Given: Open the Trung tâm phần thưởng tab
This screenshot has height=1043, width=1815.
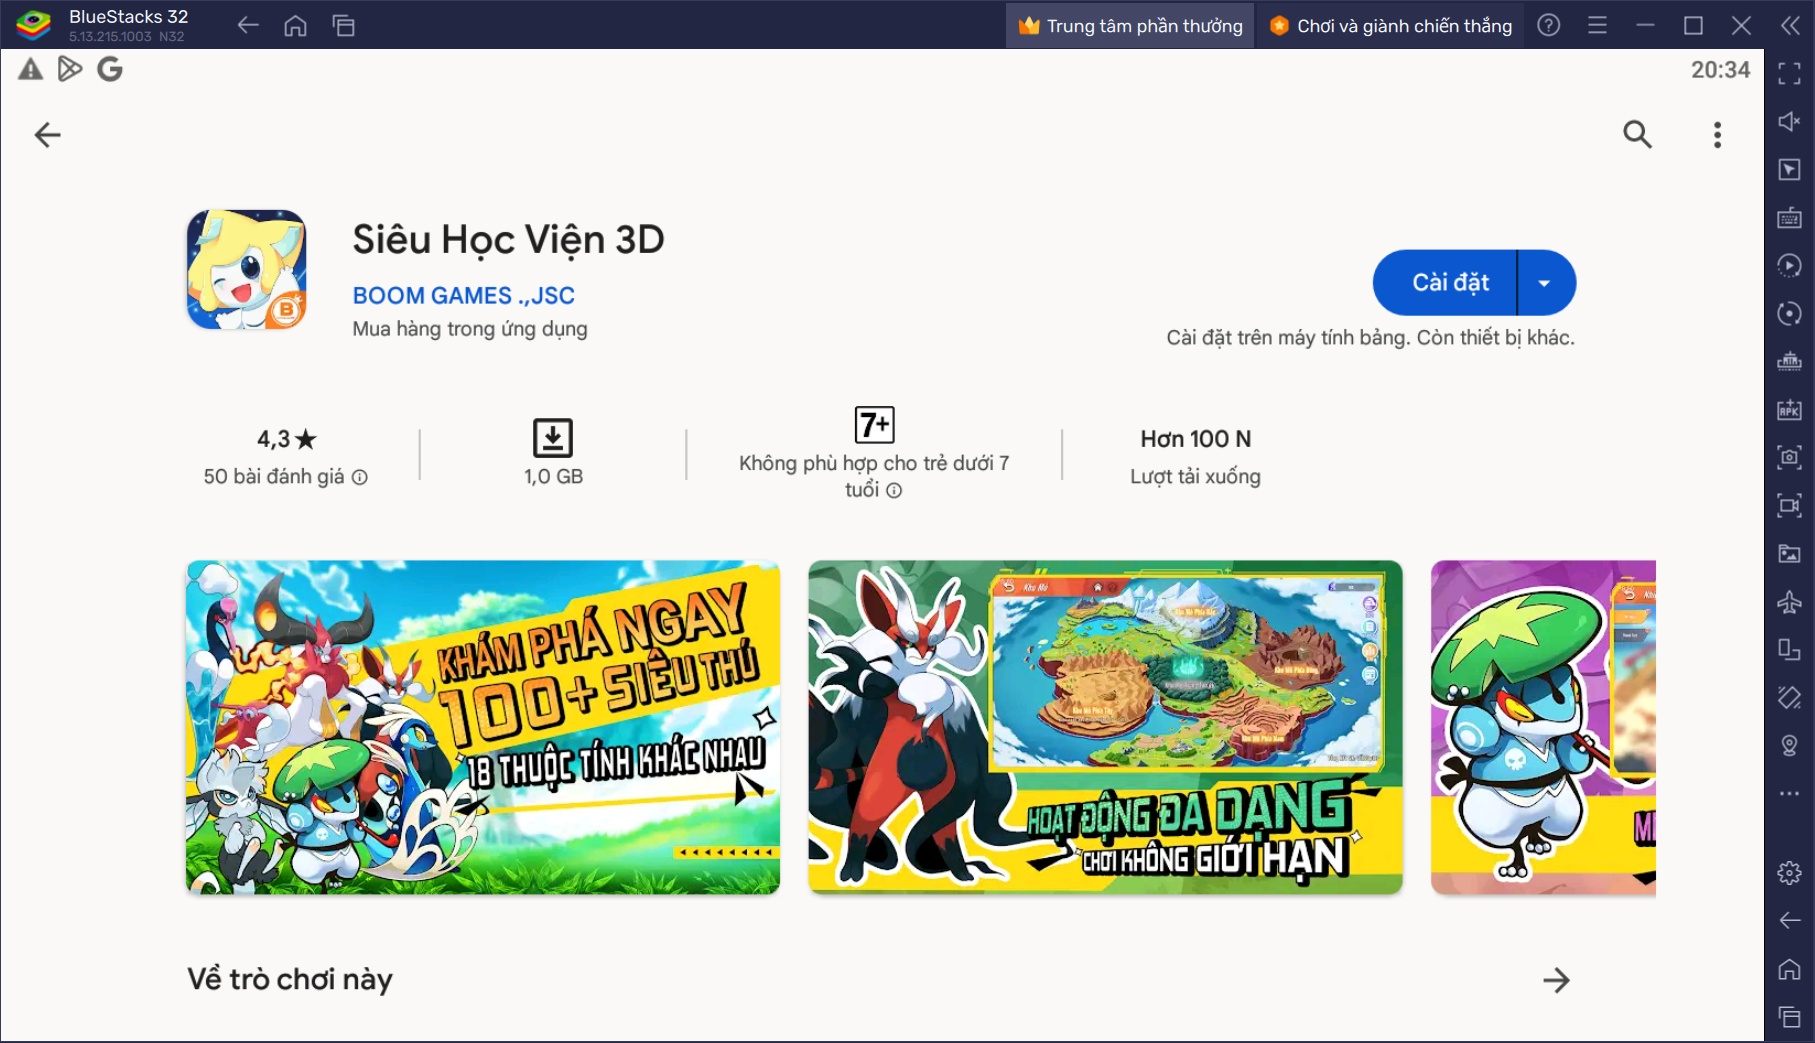Looking at the screenshot, I should [1130, 25].
